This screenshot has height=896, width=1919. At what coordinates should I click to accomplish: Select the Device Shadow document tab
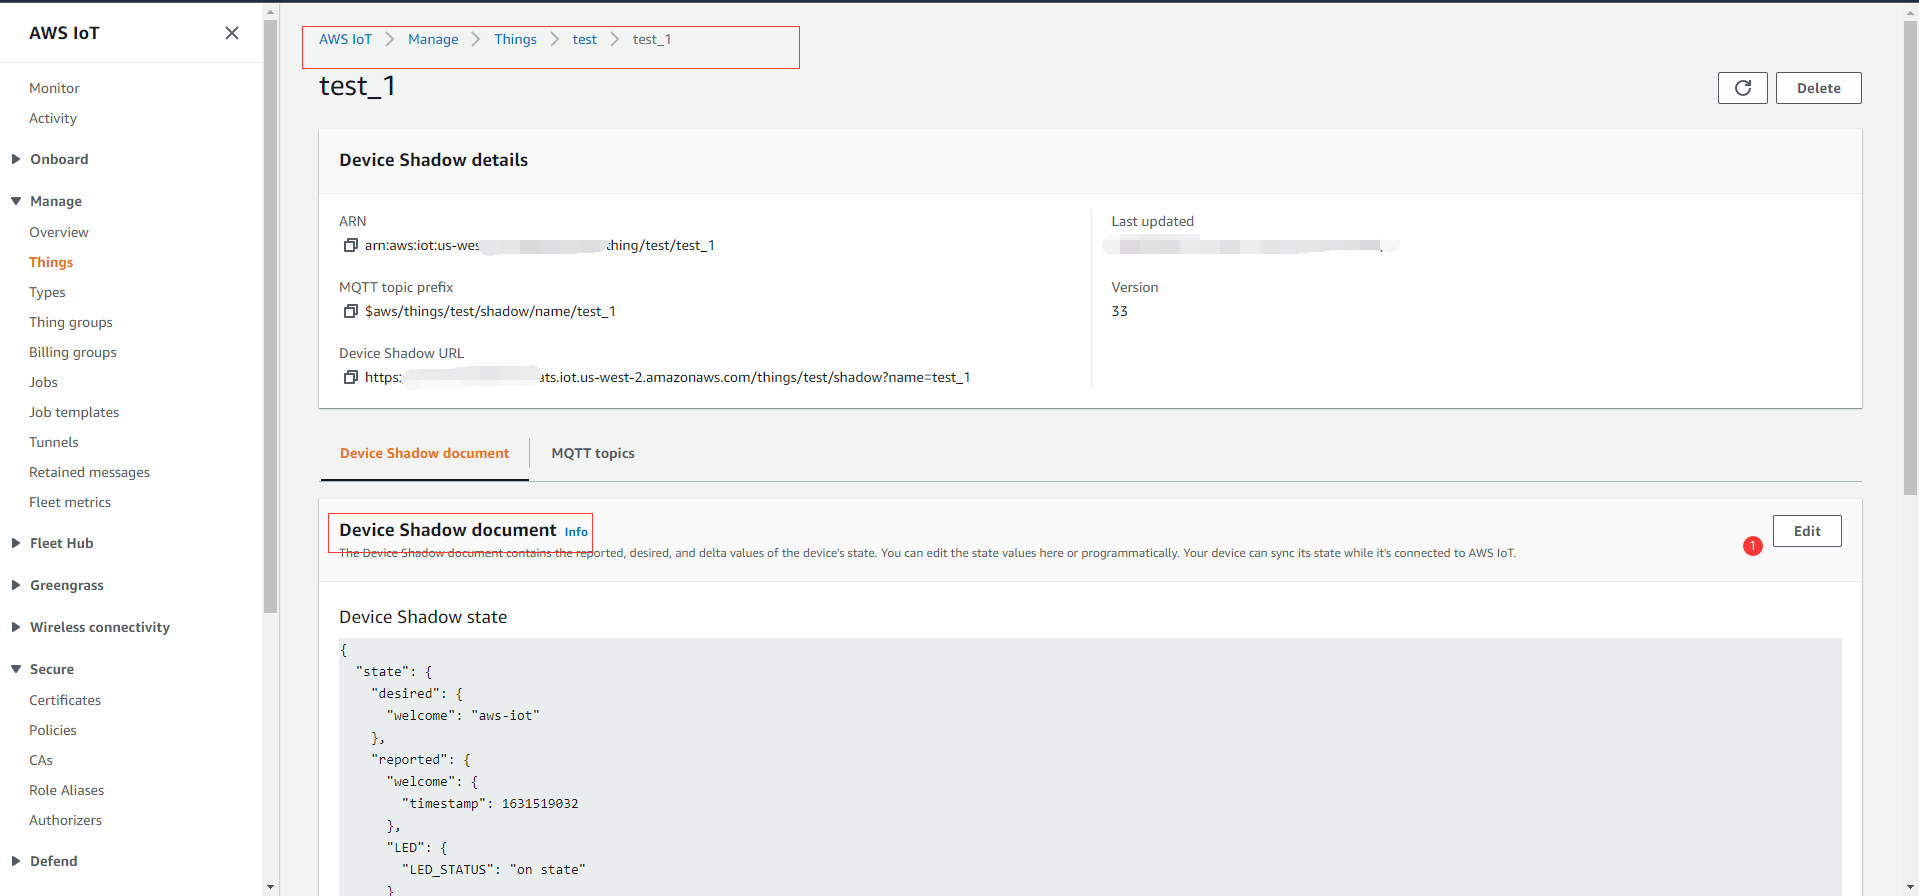(x=424, y=453)
